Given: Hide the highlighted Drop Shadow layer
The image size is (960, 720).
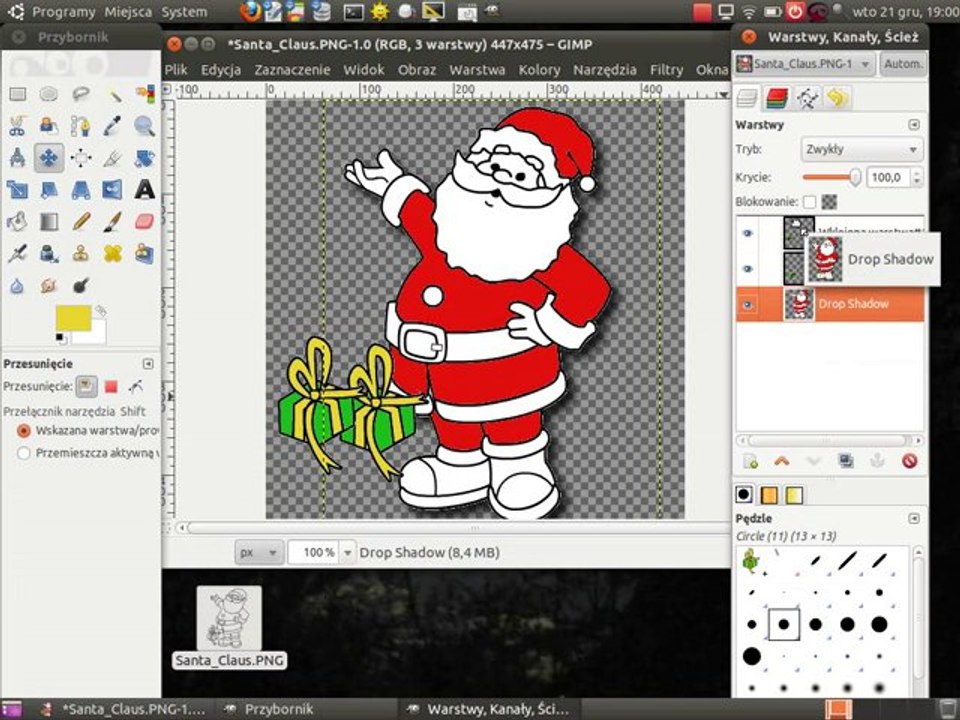Looking at the screenshot, I should point(747,304).
